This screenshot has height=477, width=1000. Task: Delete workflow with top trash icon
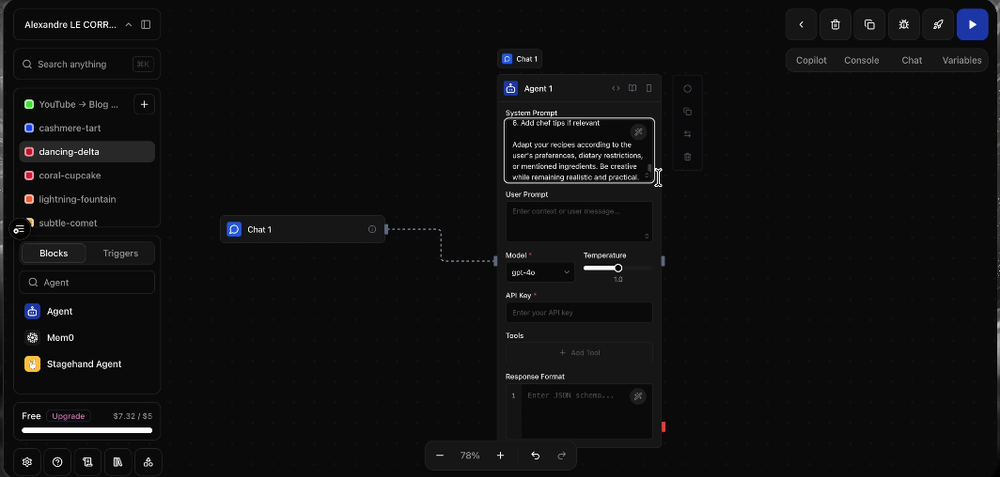tap(835, 25)
